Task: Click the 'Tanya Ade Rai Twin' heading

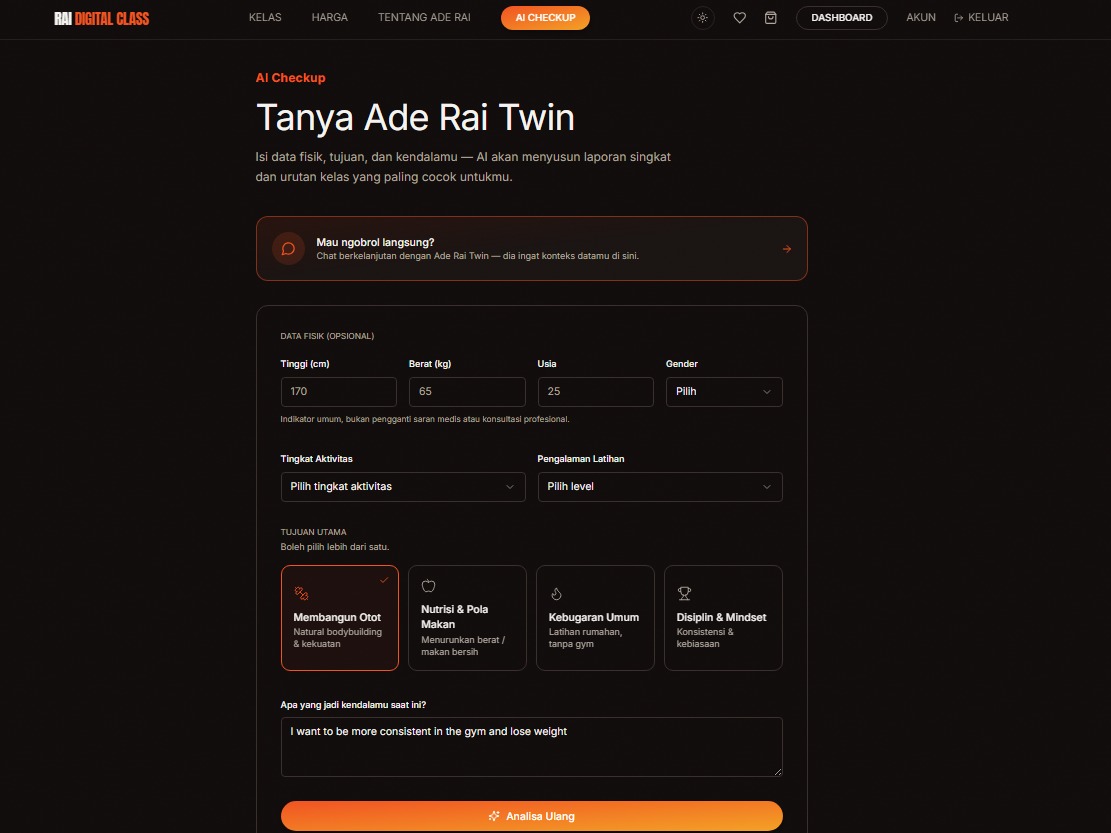Action: pyautogui.click(x=415, y=118)
